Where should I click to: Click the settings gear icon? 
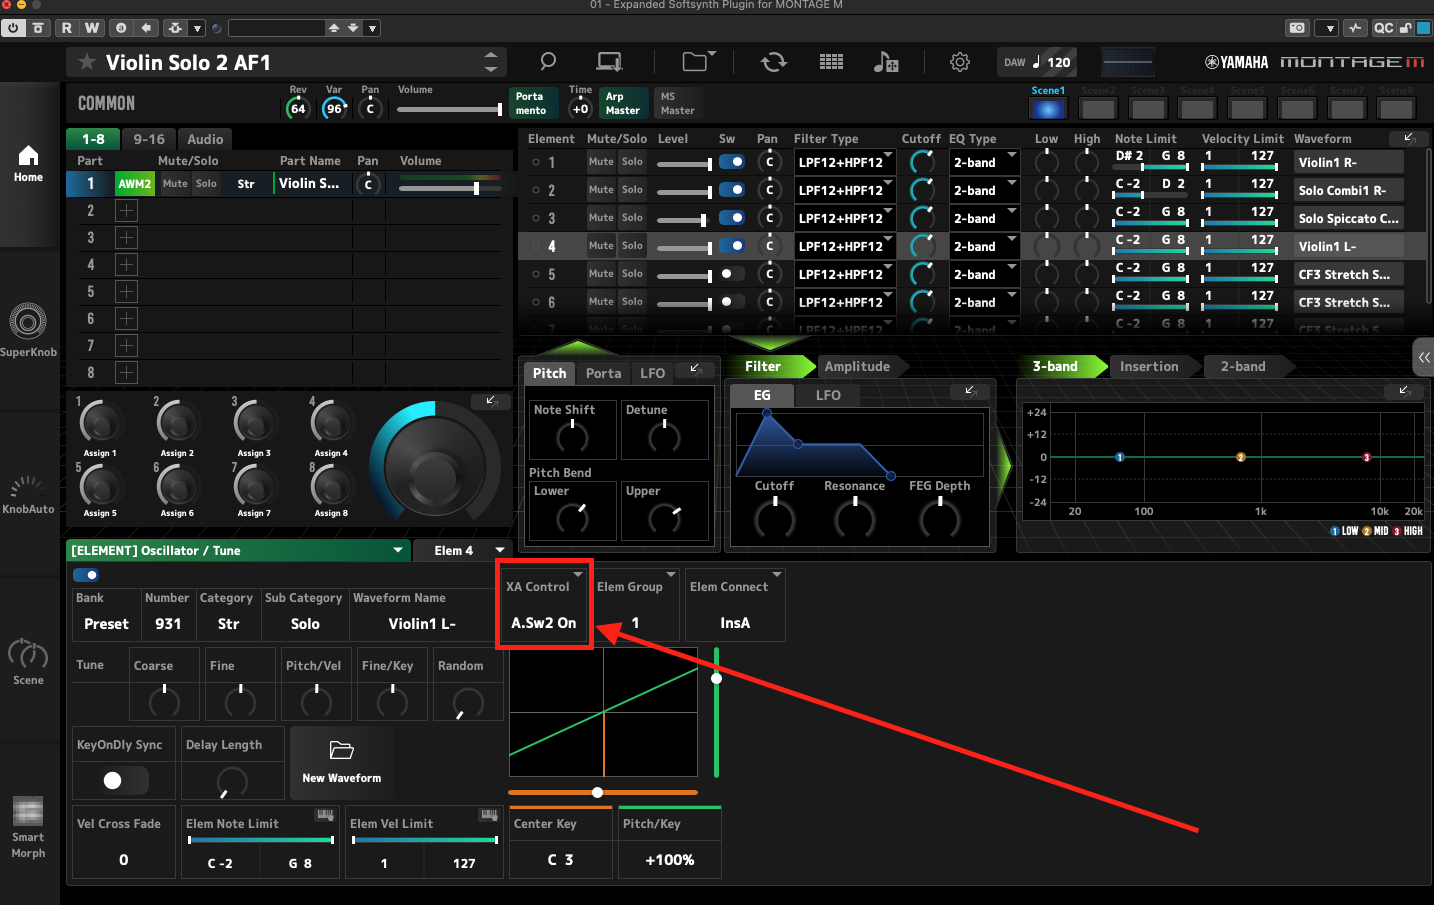[959, 62]
